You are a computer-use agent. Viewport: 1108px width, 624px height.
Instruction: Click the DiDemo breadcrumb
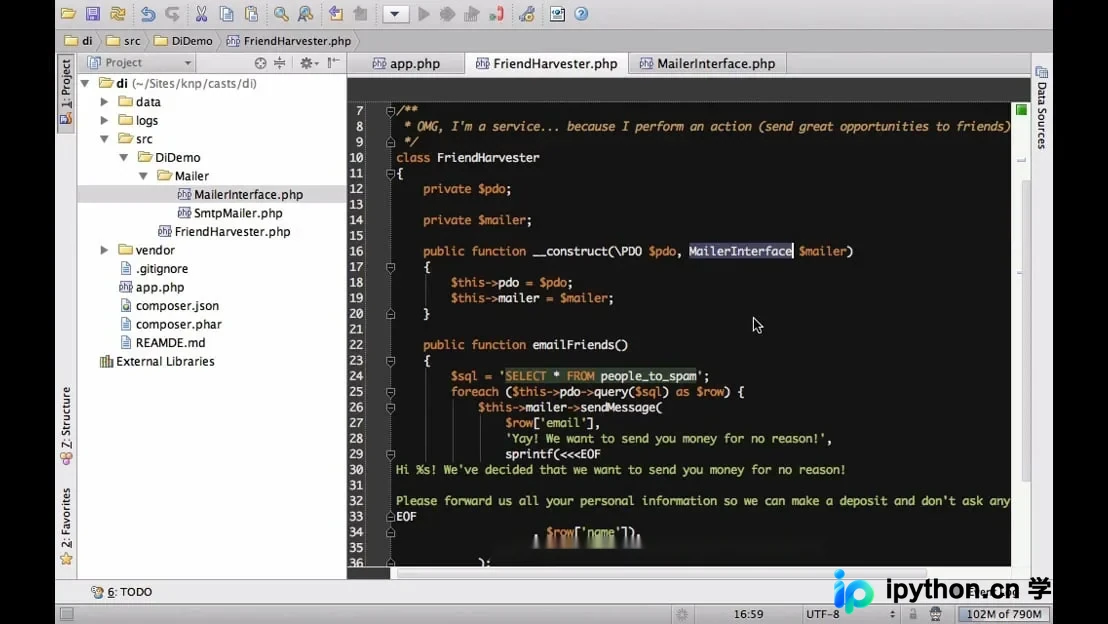(184, 41)
